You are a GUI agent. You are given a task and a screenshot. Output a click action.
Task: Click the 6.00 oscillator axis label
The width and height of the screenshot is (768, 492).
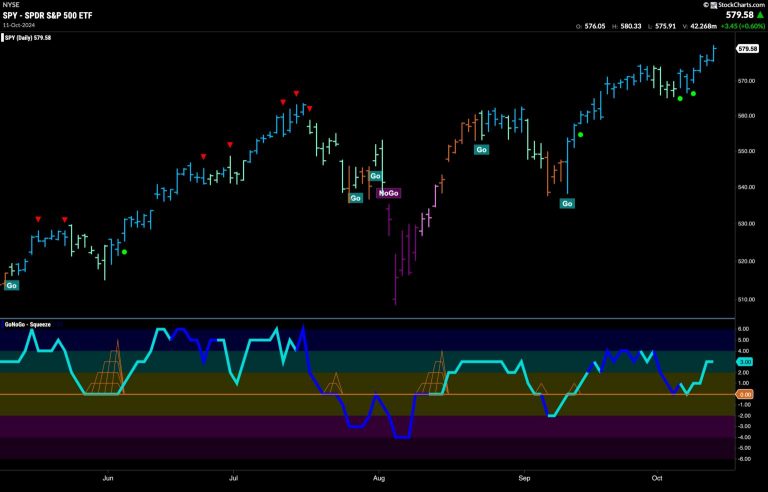pyautogui.click(x=744, y=329)
